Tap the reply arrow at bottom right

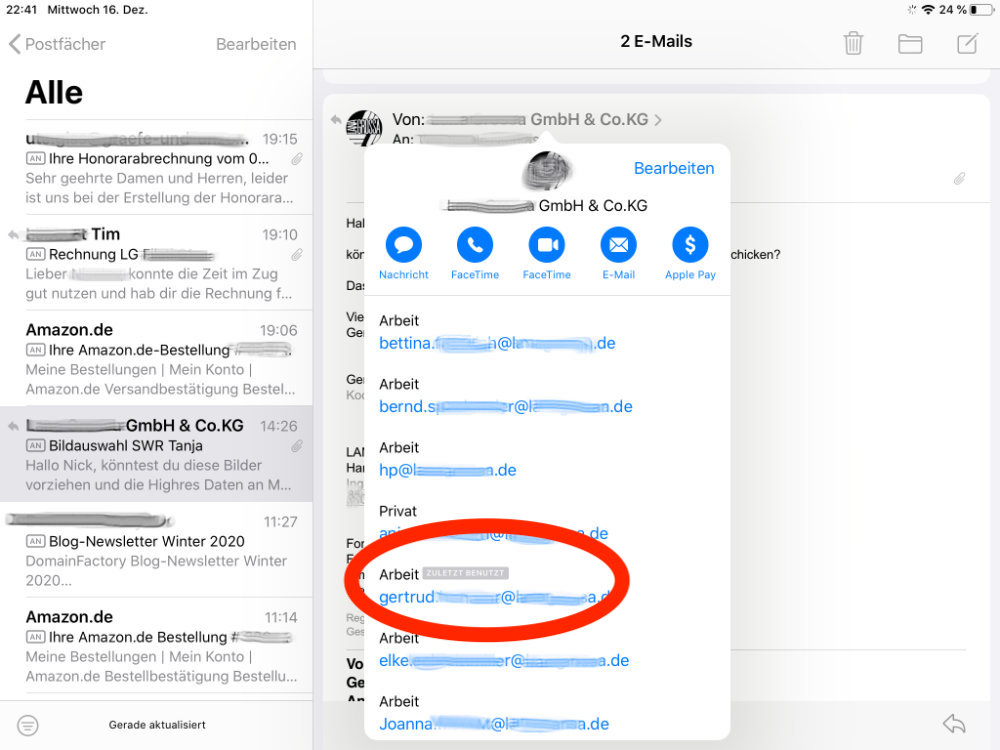coord(954,724)
